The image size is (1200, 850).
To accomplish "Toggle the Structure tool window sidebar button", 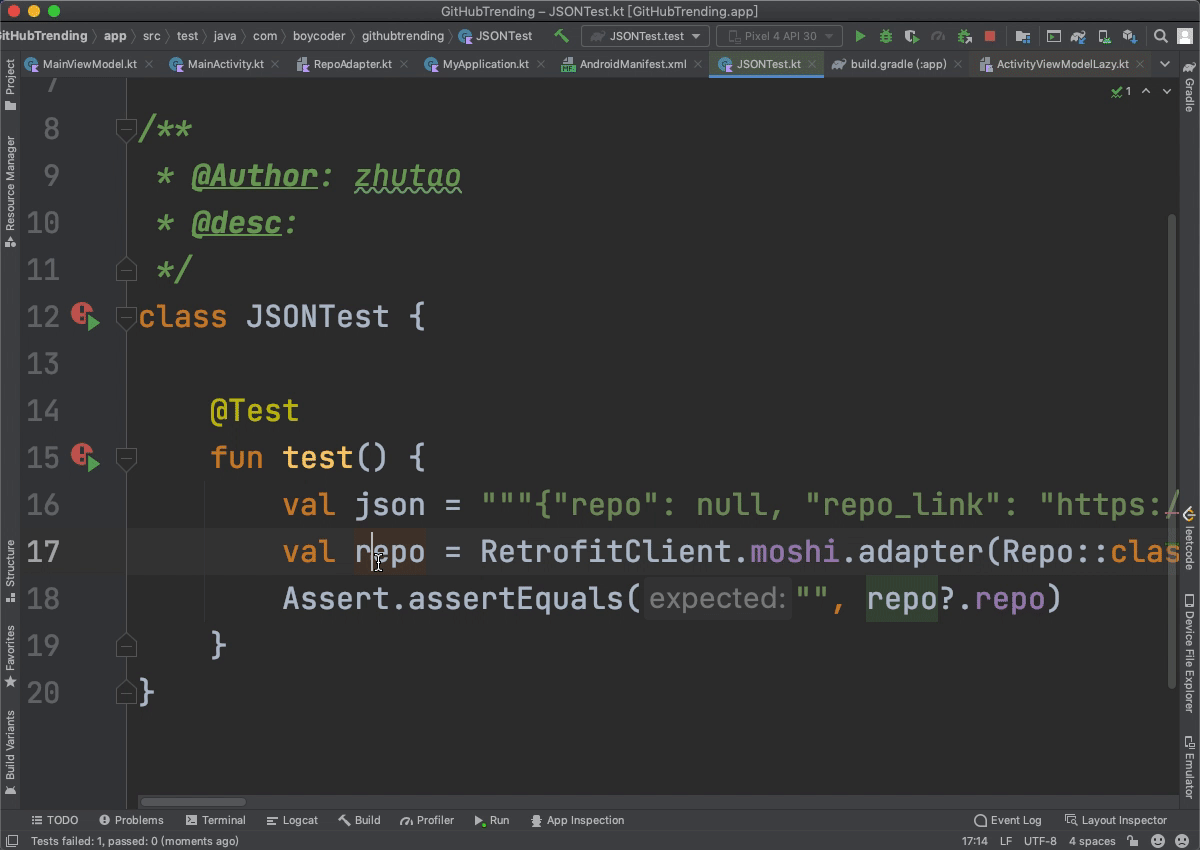I will (x=11, y=569).
